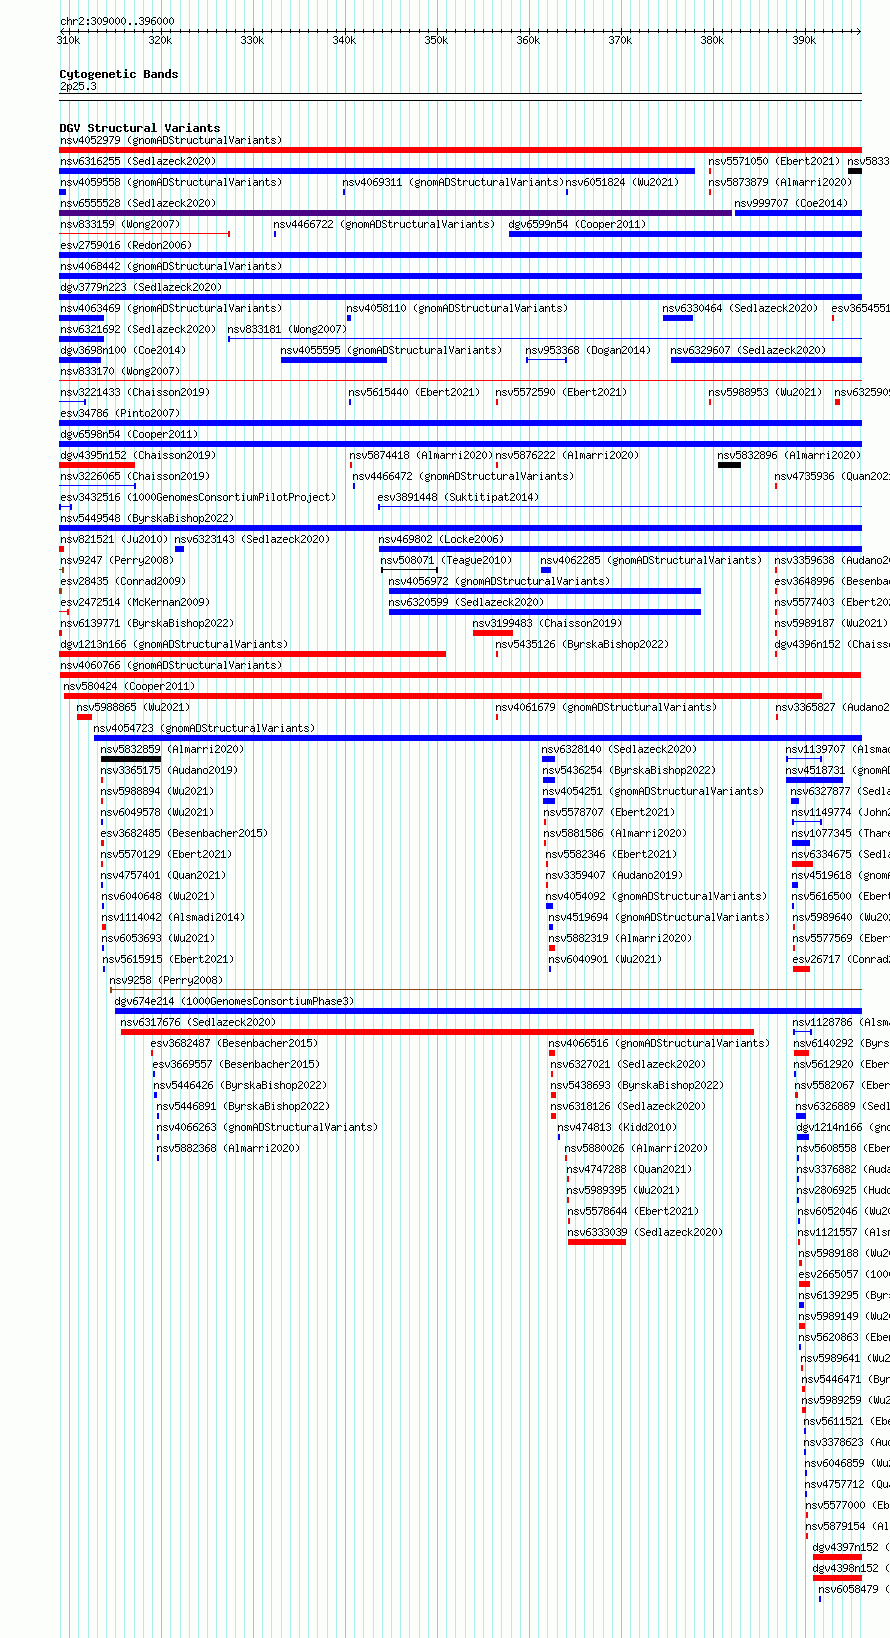The height and width of the screenshot is (1638, 890).
Task: Open variant nsv999707 (Coe2014)
Action: click(x=791, y=203)
